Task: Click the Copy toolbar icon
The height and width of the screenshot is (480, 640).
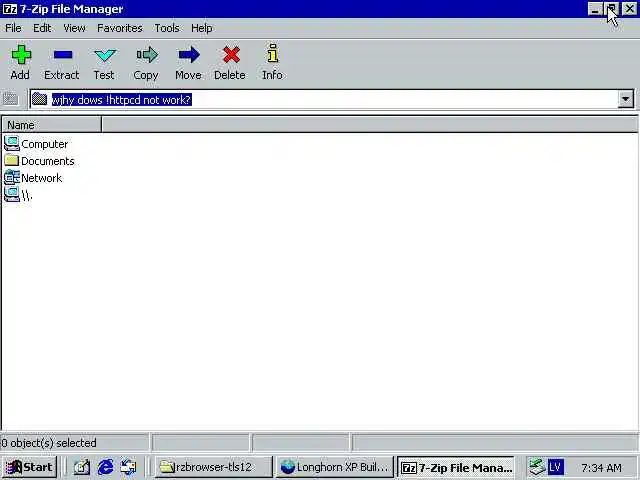Action: [x=147, y=55]
